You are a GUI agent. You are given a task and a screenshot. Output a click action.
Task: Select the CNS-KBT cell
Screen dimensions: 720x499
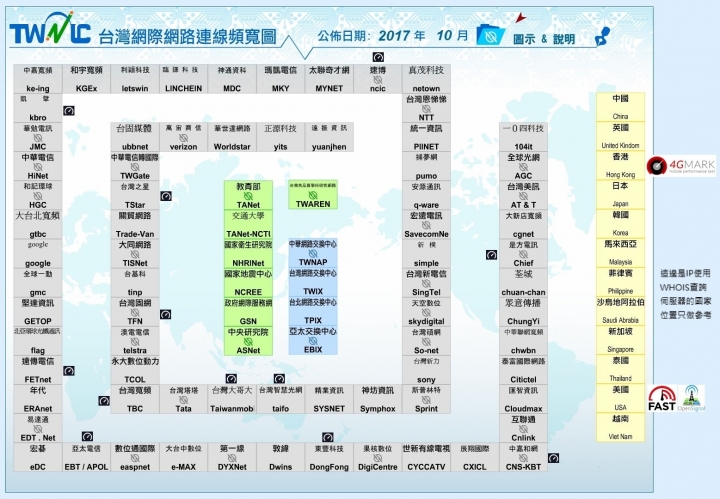(523, 458)
